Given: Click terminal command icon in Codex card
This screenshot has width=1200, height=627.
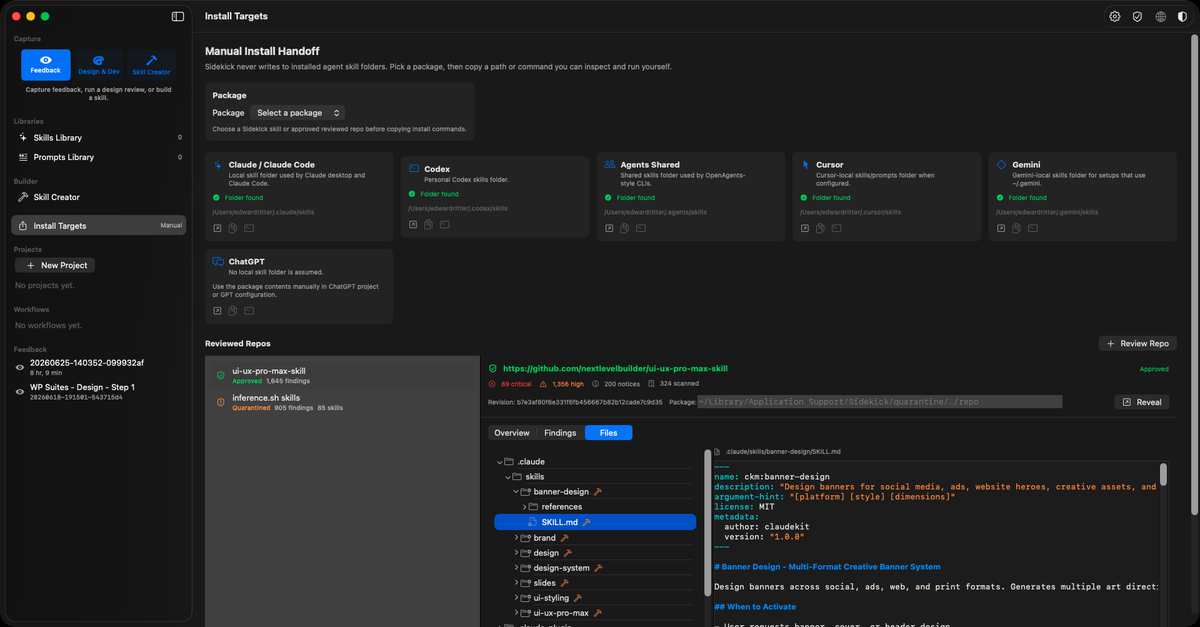Looking at the screenshot, I should click(445, 224).
